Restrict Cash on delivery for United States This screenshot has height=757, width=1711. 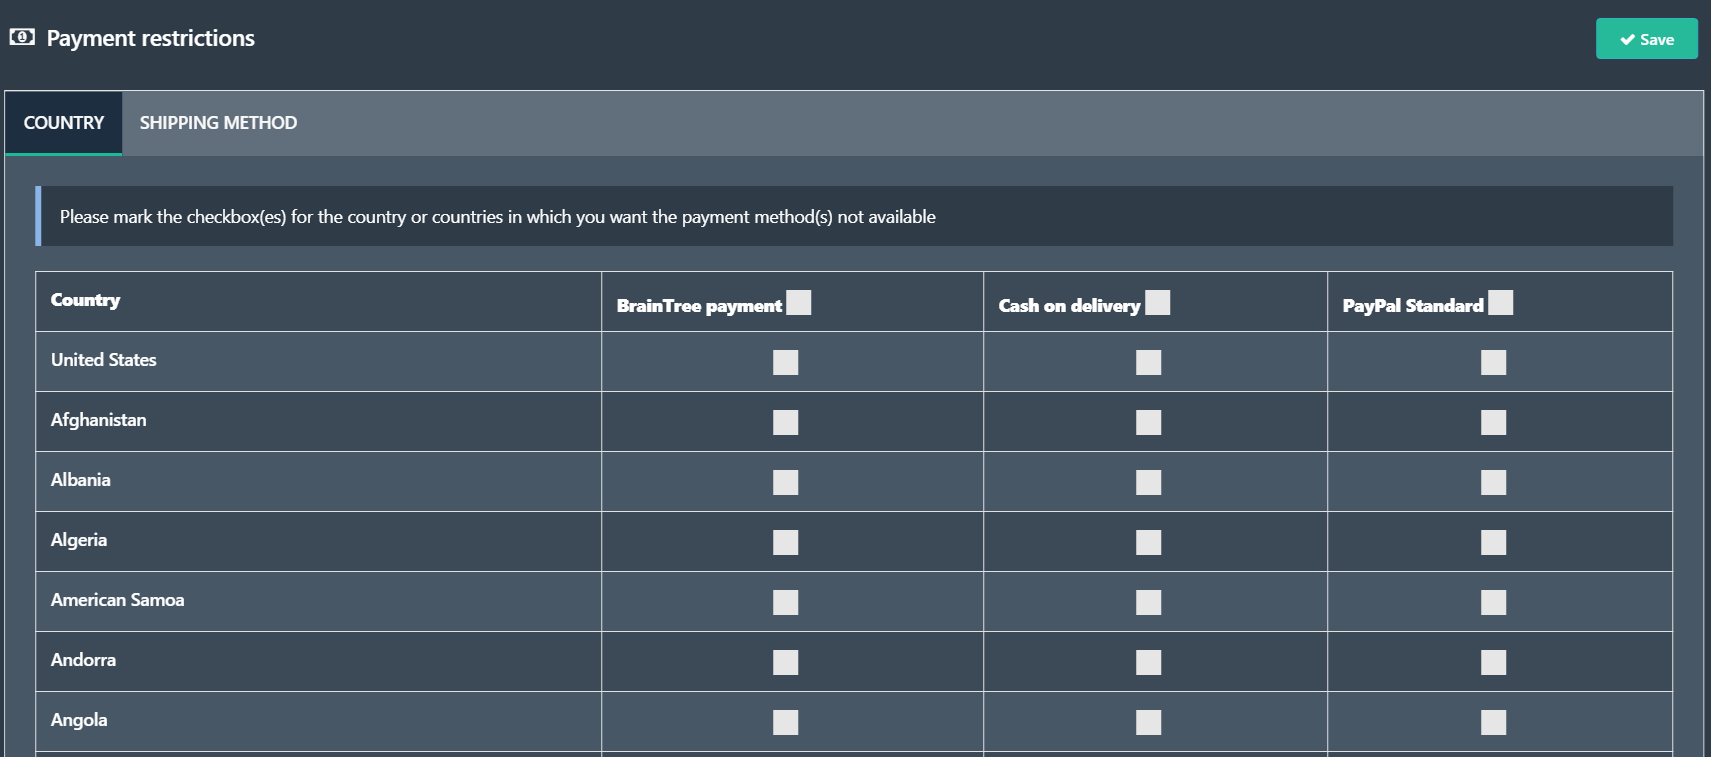[1149, 362]
